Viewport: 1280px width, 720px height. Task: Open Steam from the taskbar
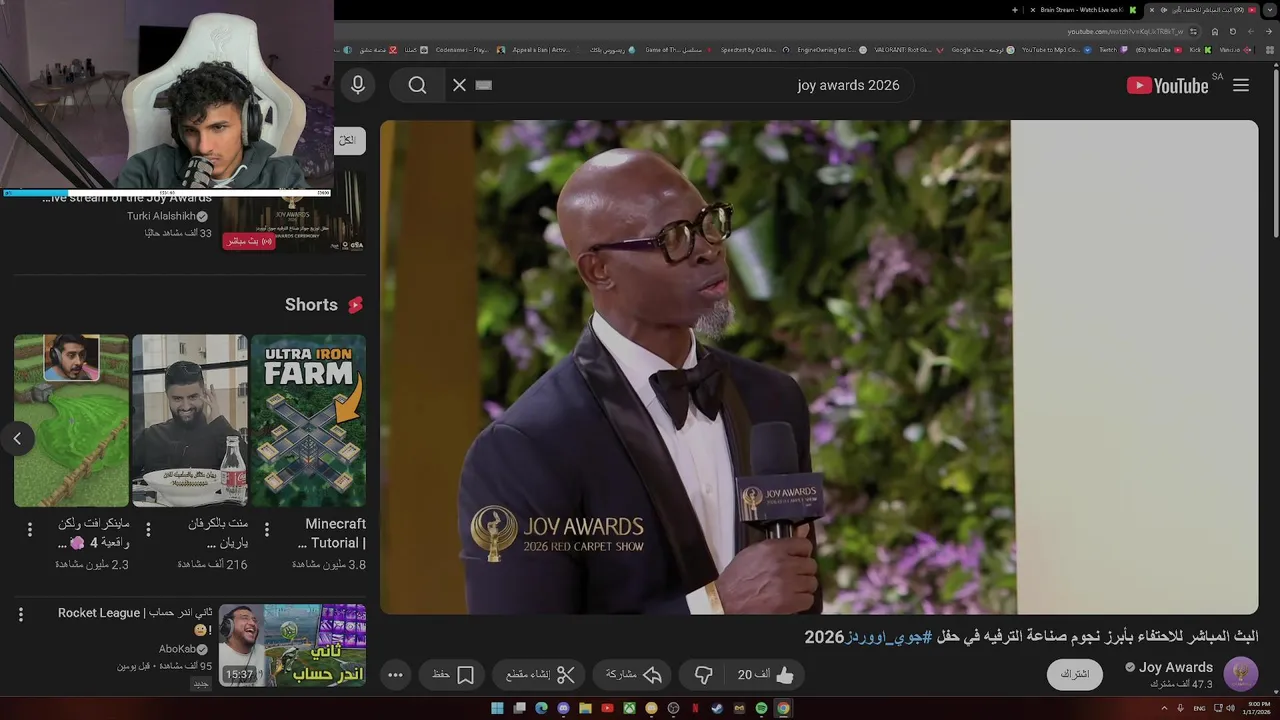pos(717,708)
